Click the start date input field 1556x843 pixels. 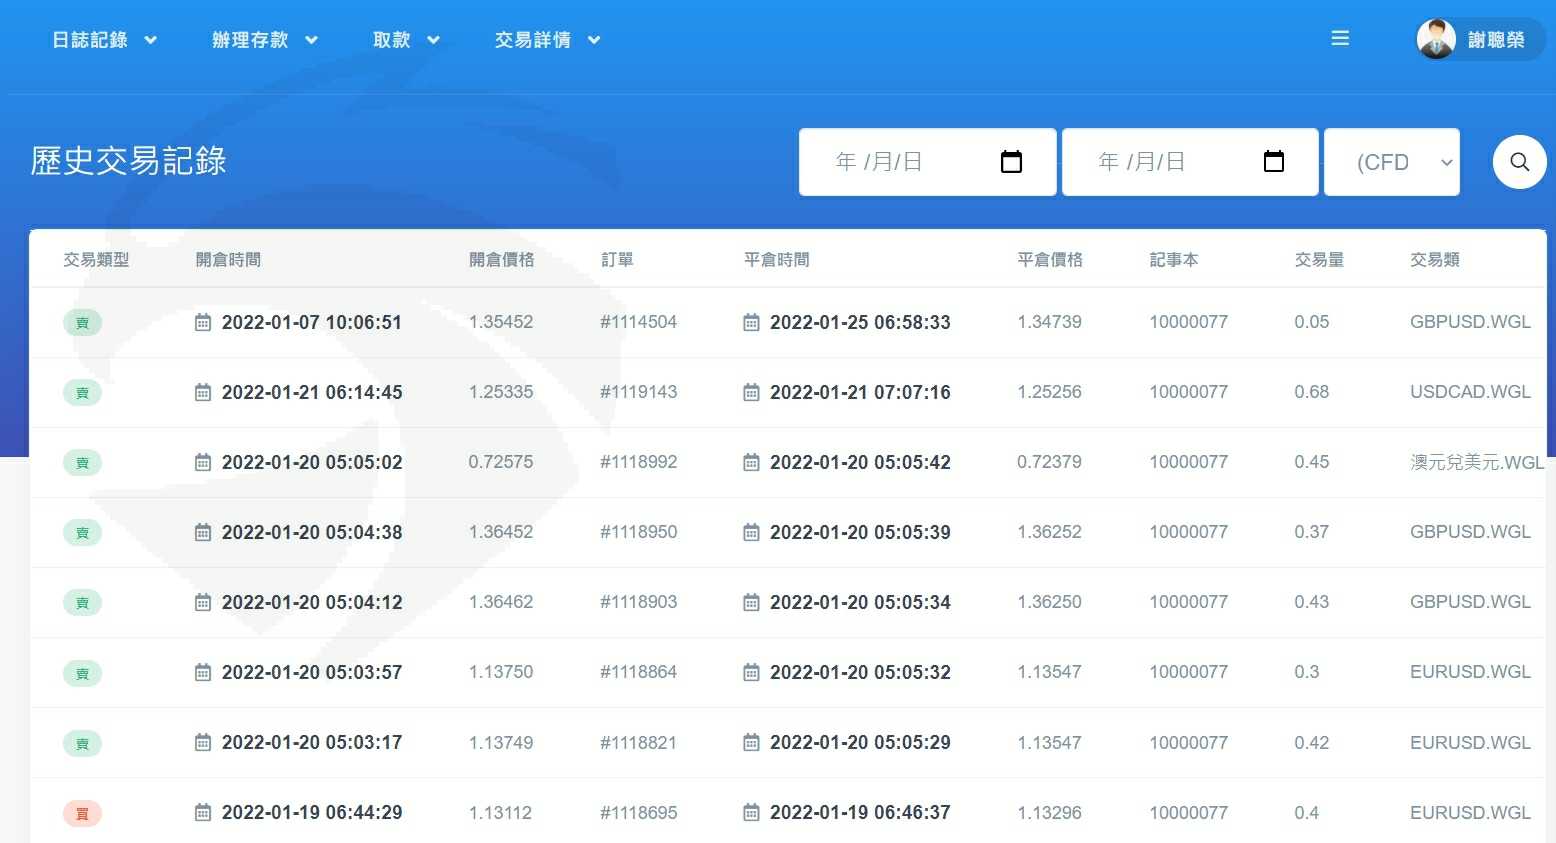point(900,162)
